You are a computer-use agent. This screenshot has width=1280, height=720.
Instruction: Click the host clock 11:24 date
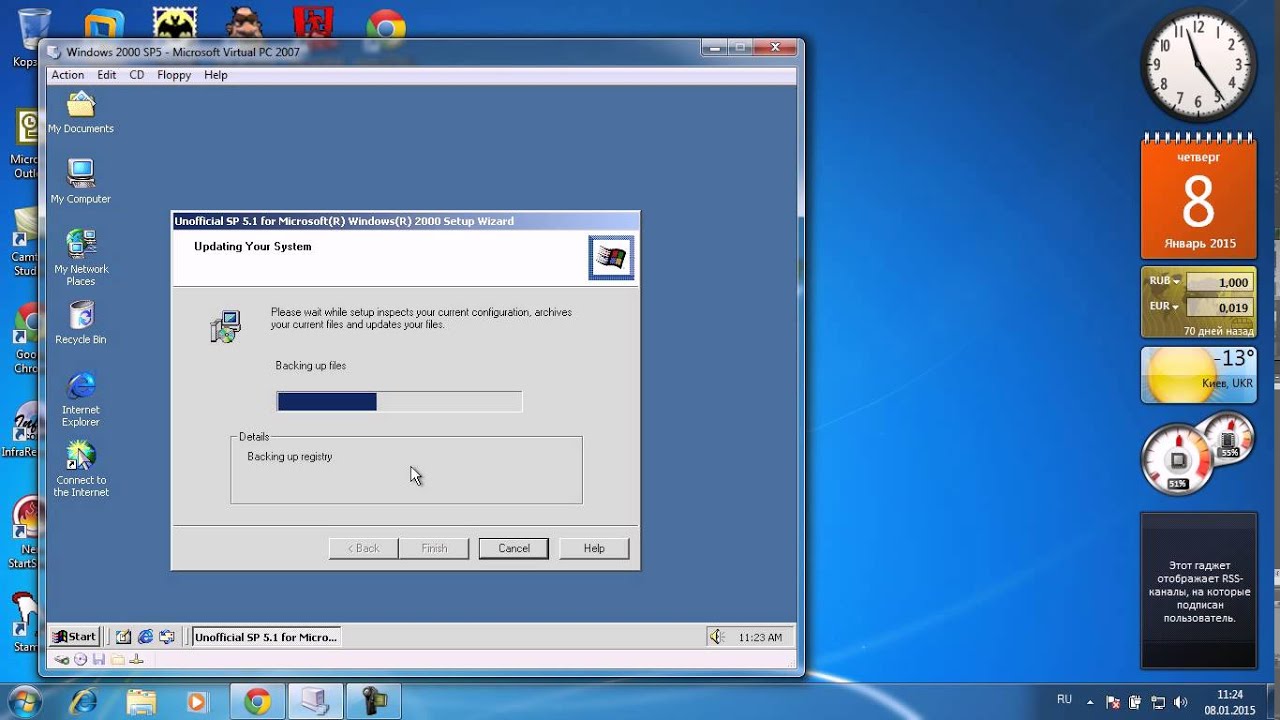(1229, 702)
